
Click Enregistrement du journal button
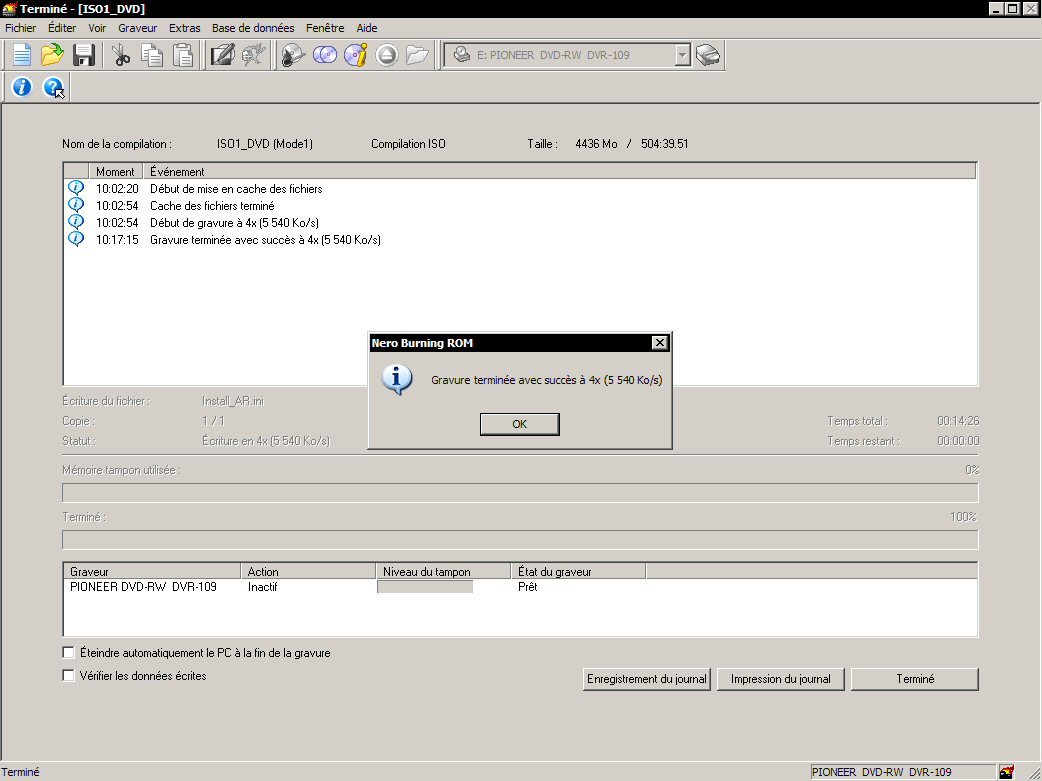pos(647,679)
